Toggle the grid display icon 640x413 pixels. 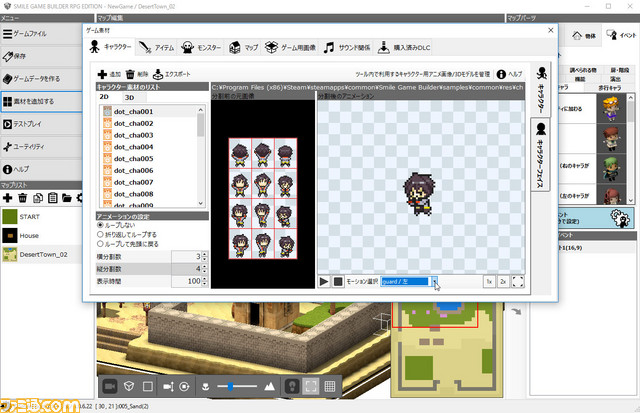(330, 386)
